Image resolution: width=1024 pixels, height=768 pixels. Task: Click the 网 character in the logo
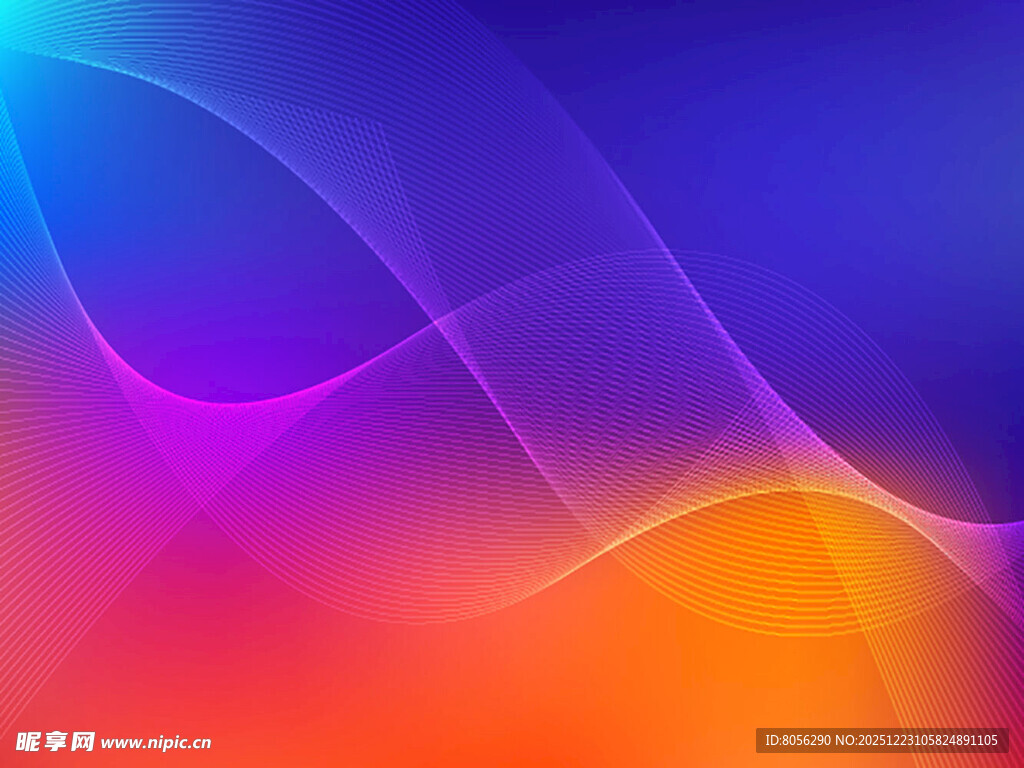(83, 741)
